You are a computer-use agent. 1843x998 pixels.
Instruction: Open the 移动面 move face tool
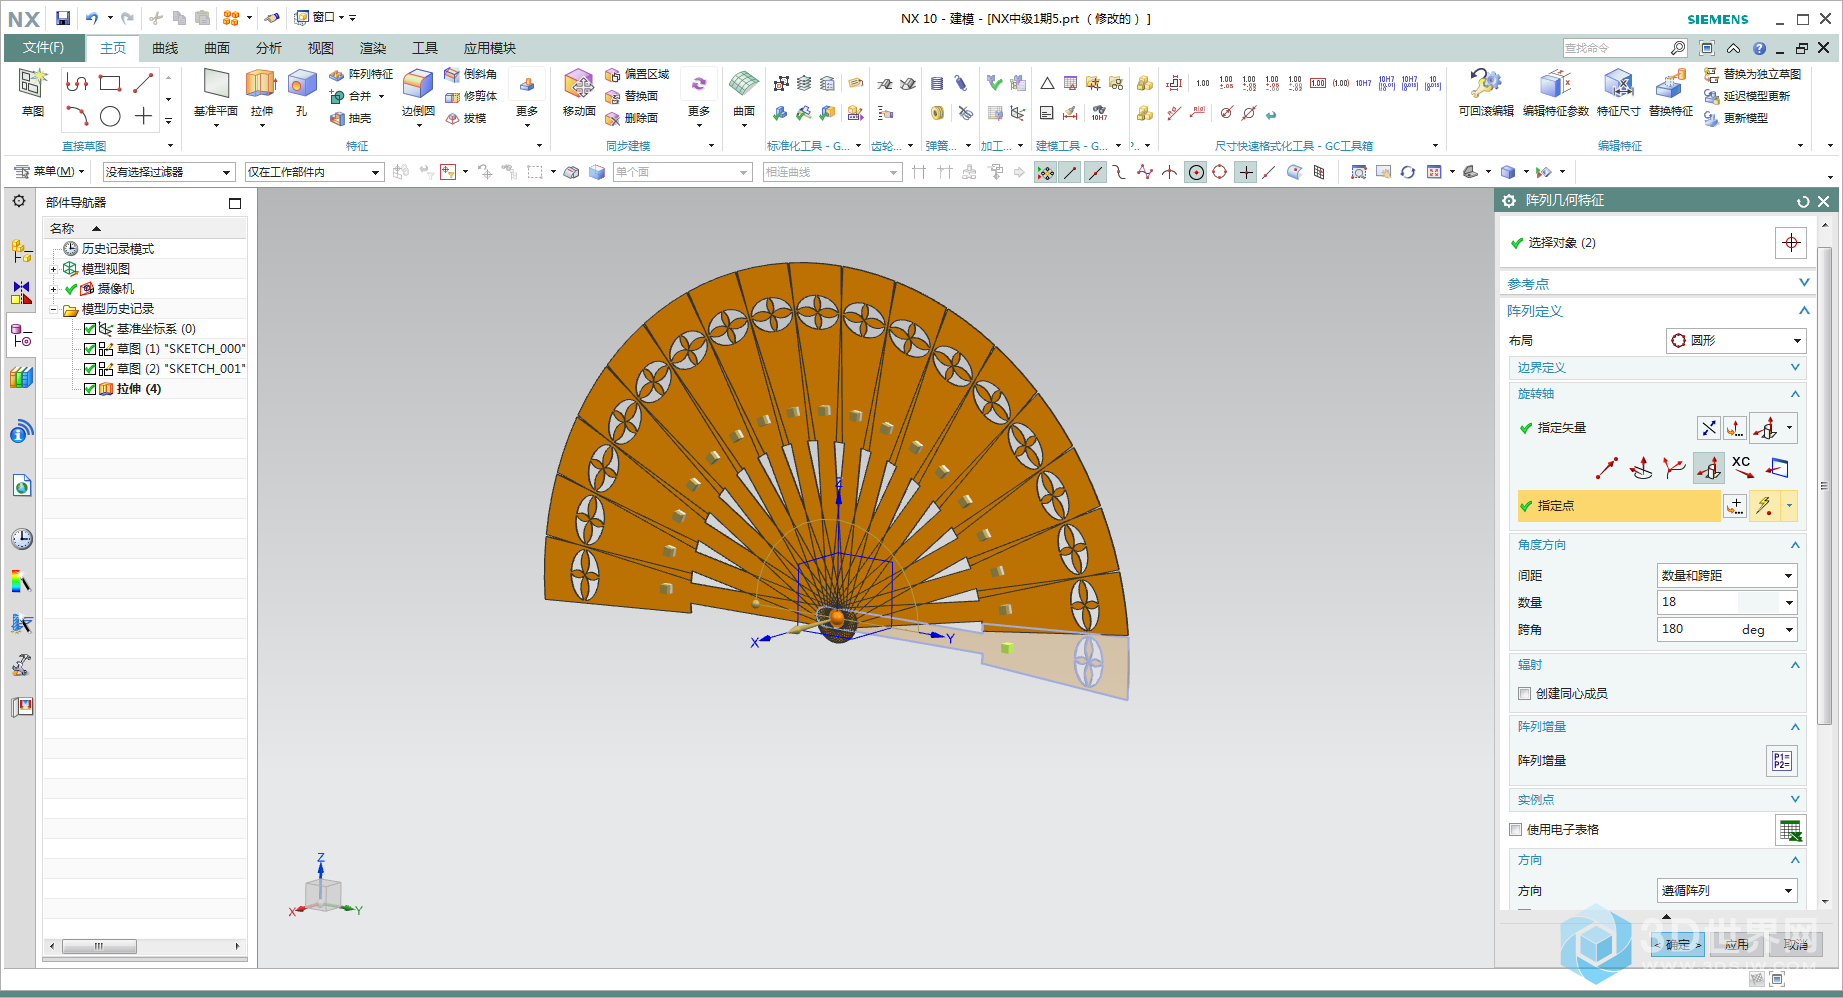(579, 92)
